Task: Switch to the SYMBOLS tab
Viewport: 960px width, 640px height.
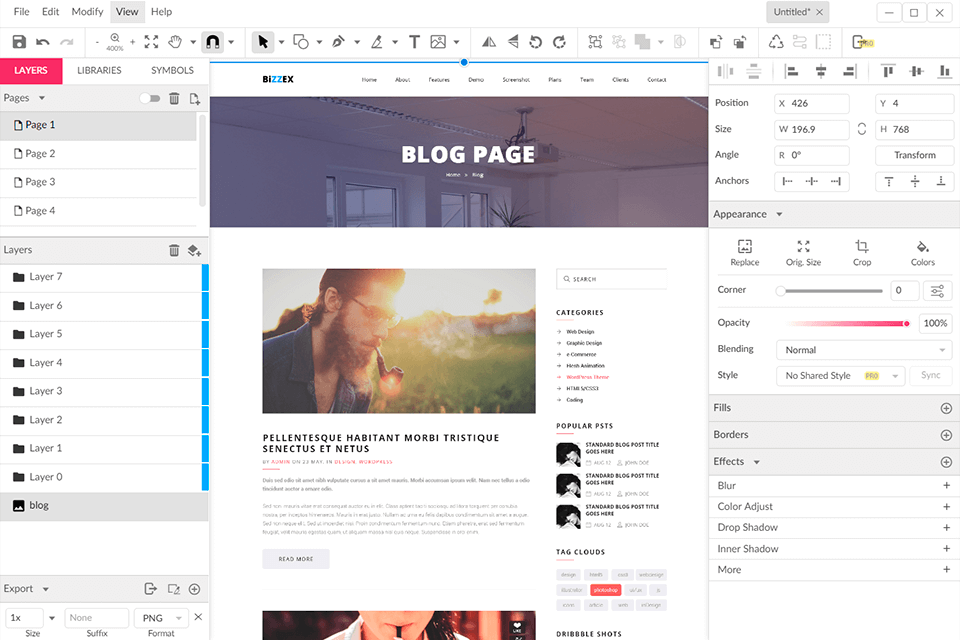Action: coord(171,70)
